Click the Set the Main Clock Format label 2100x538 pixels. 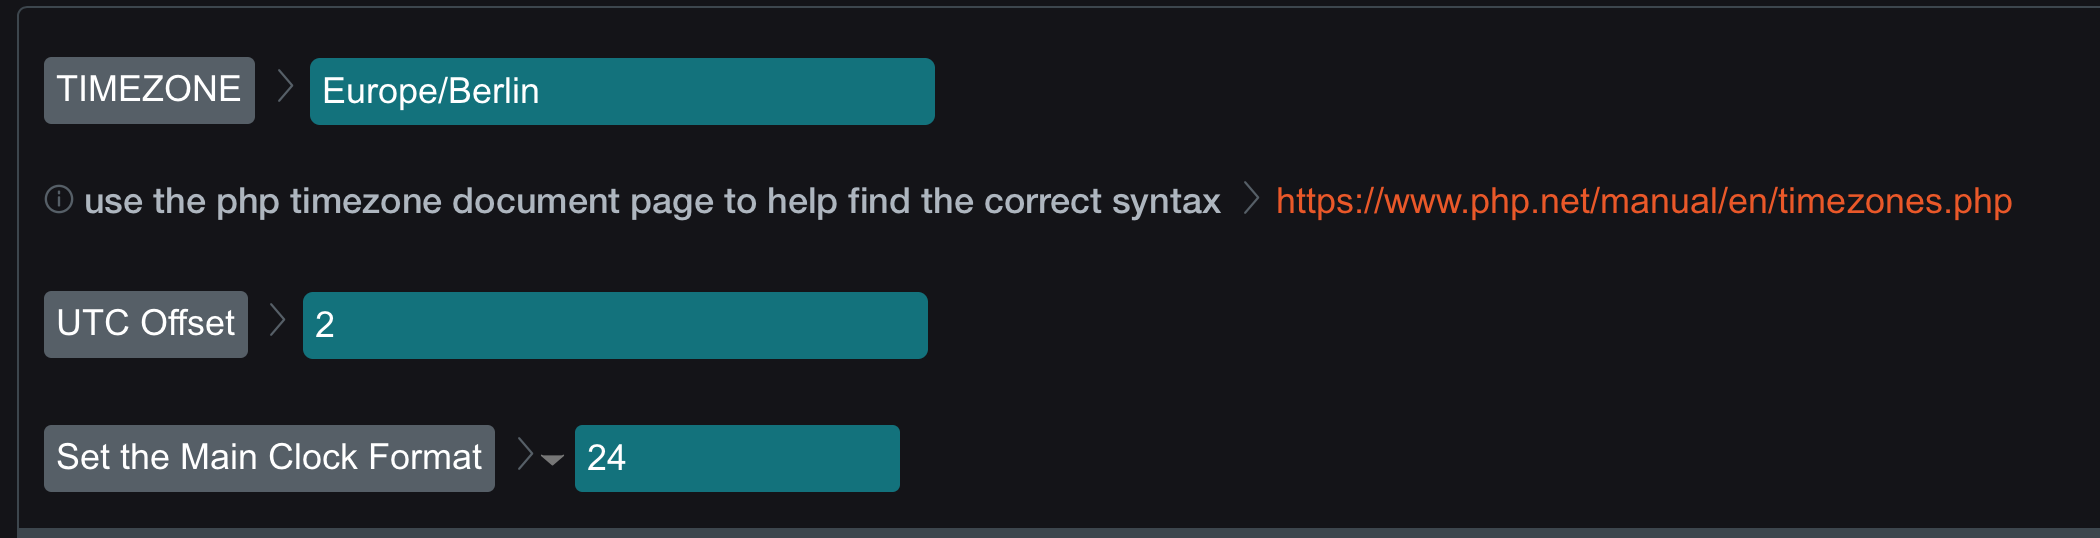coord(269,458)
